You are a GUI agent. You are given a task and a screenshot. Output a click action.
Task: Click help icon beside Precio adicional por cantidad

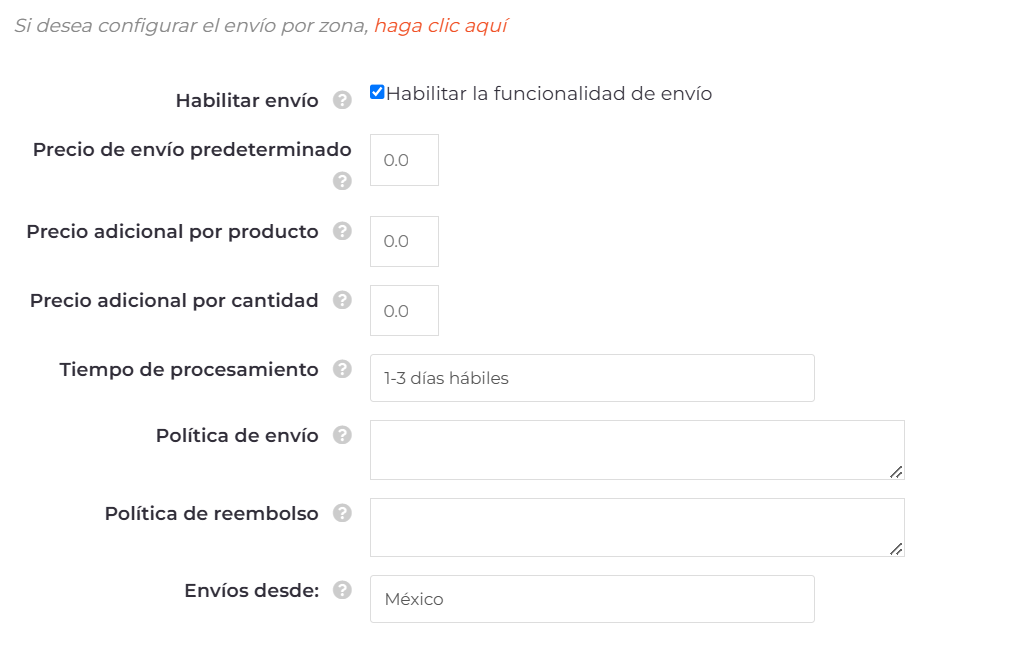tap(342, 300)
